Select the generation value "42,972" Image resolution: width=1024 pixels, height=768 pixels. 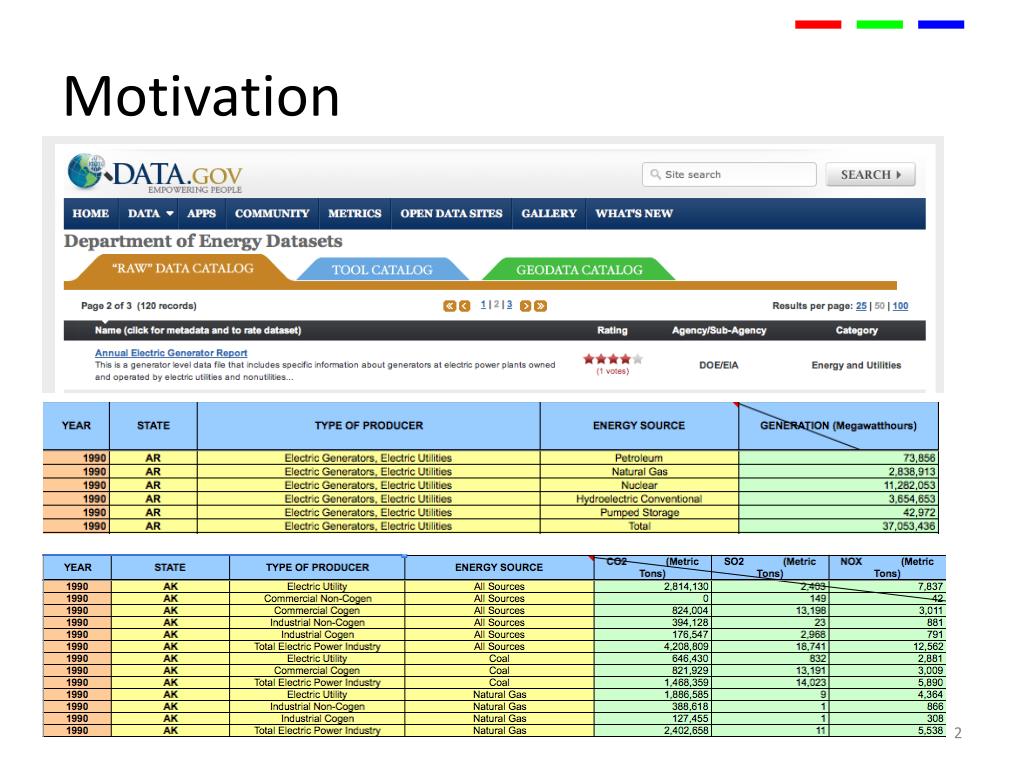(x=839, y=513)
